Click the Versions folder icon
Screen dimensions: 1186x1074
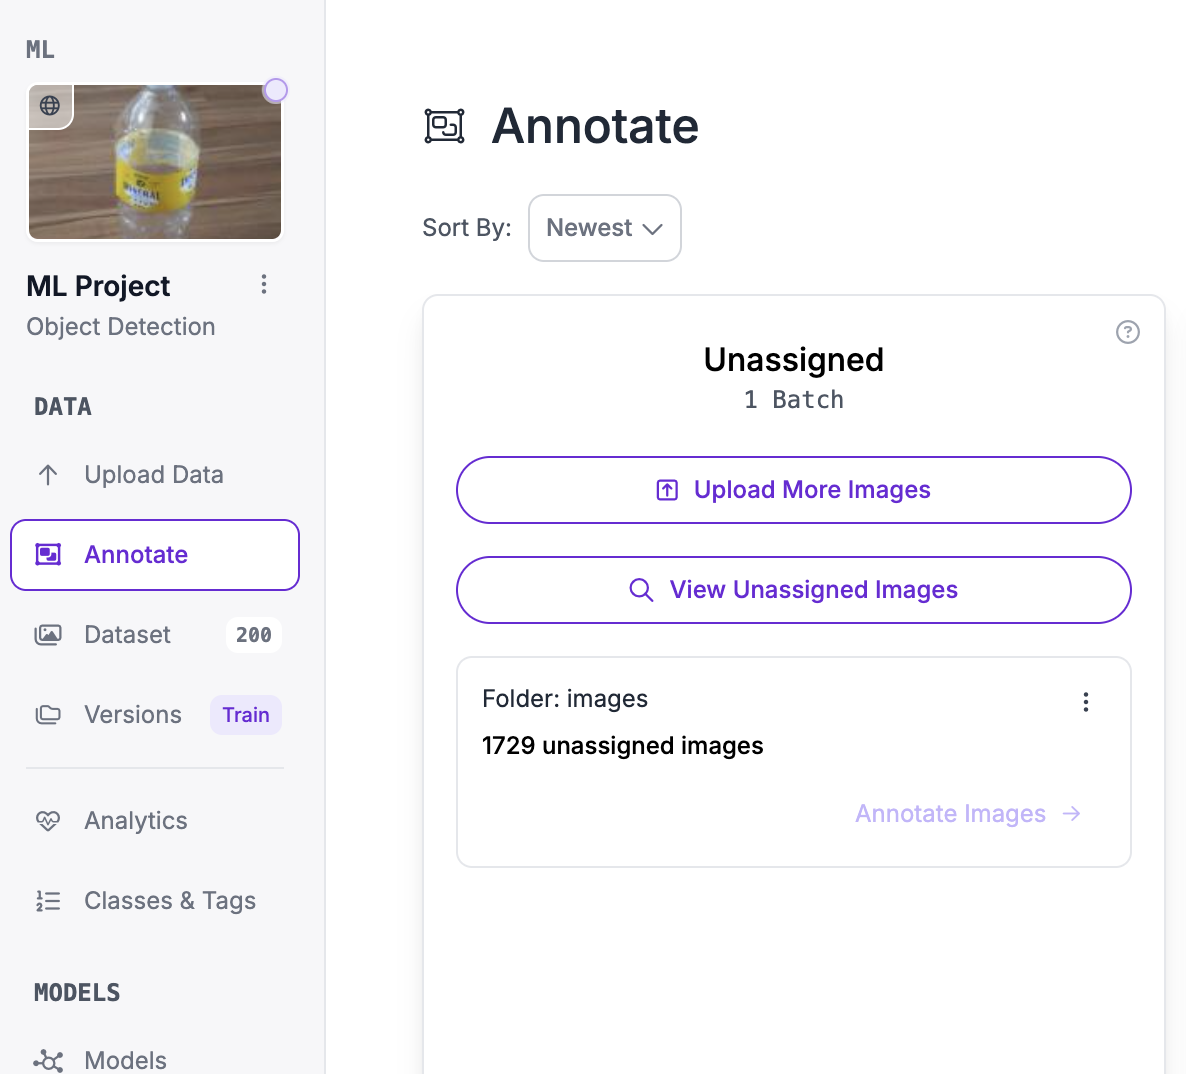tap(48, 715)
